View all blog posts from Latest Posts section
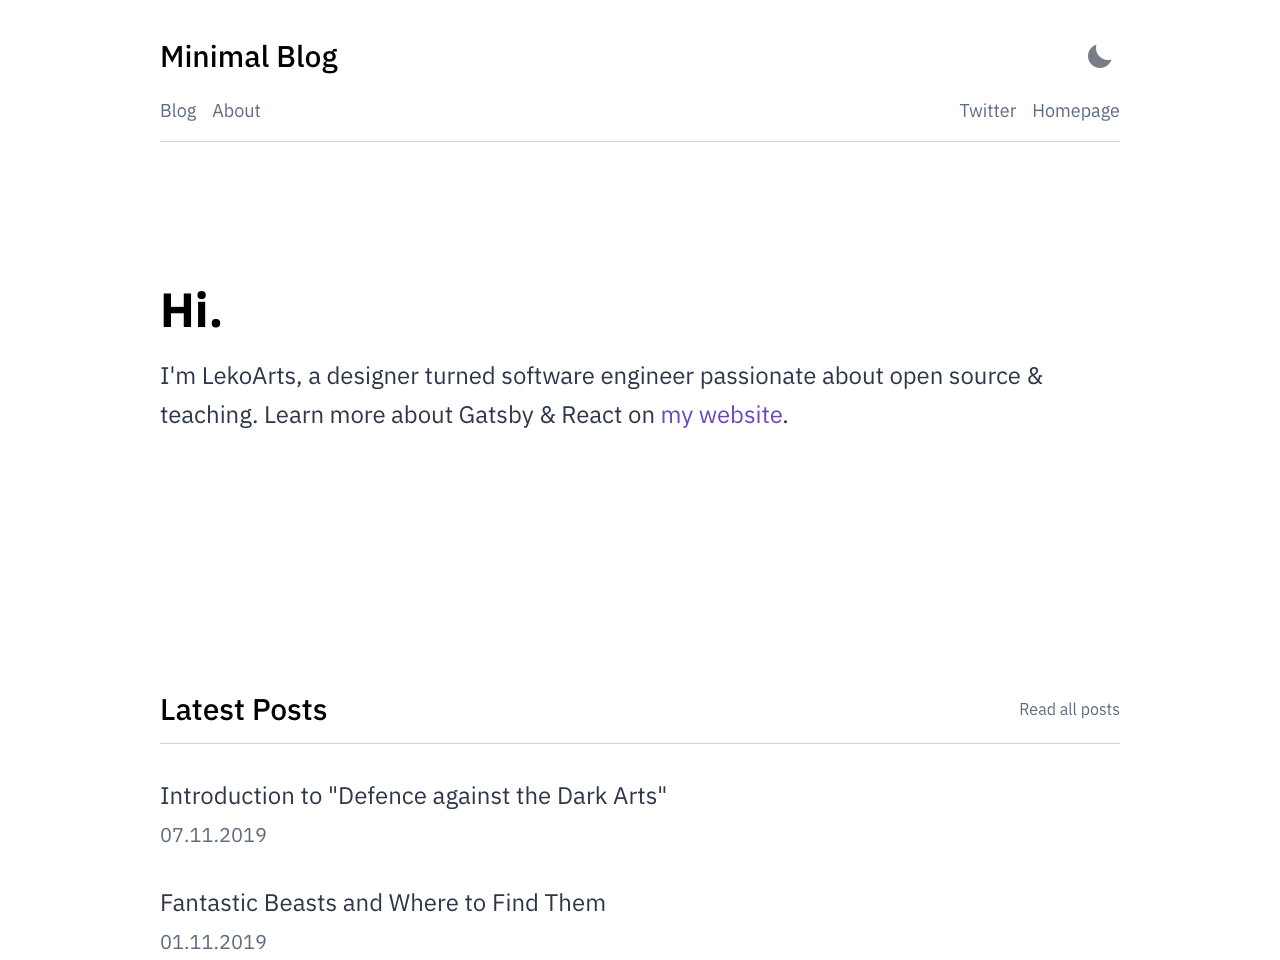 click(x=1069, y=707)
